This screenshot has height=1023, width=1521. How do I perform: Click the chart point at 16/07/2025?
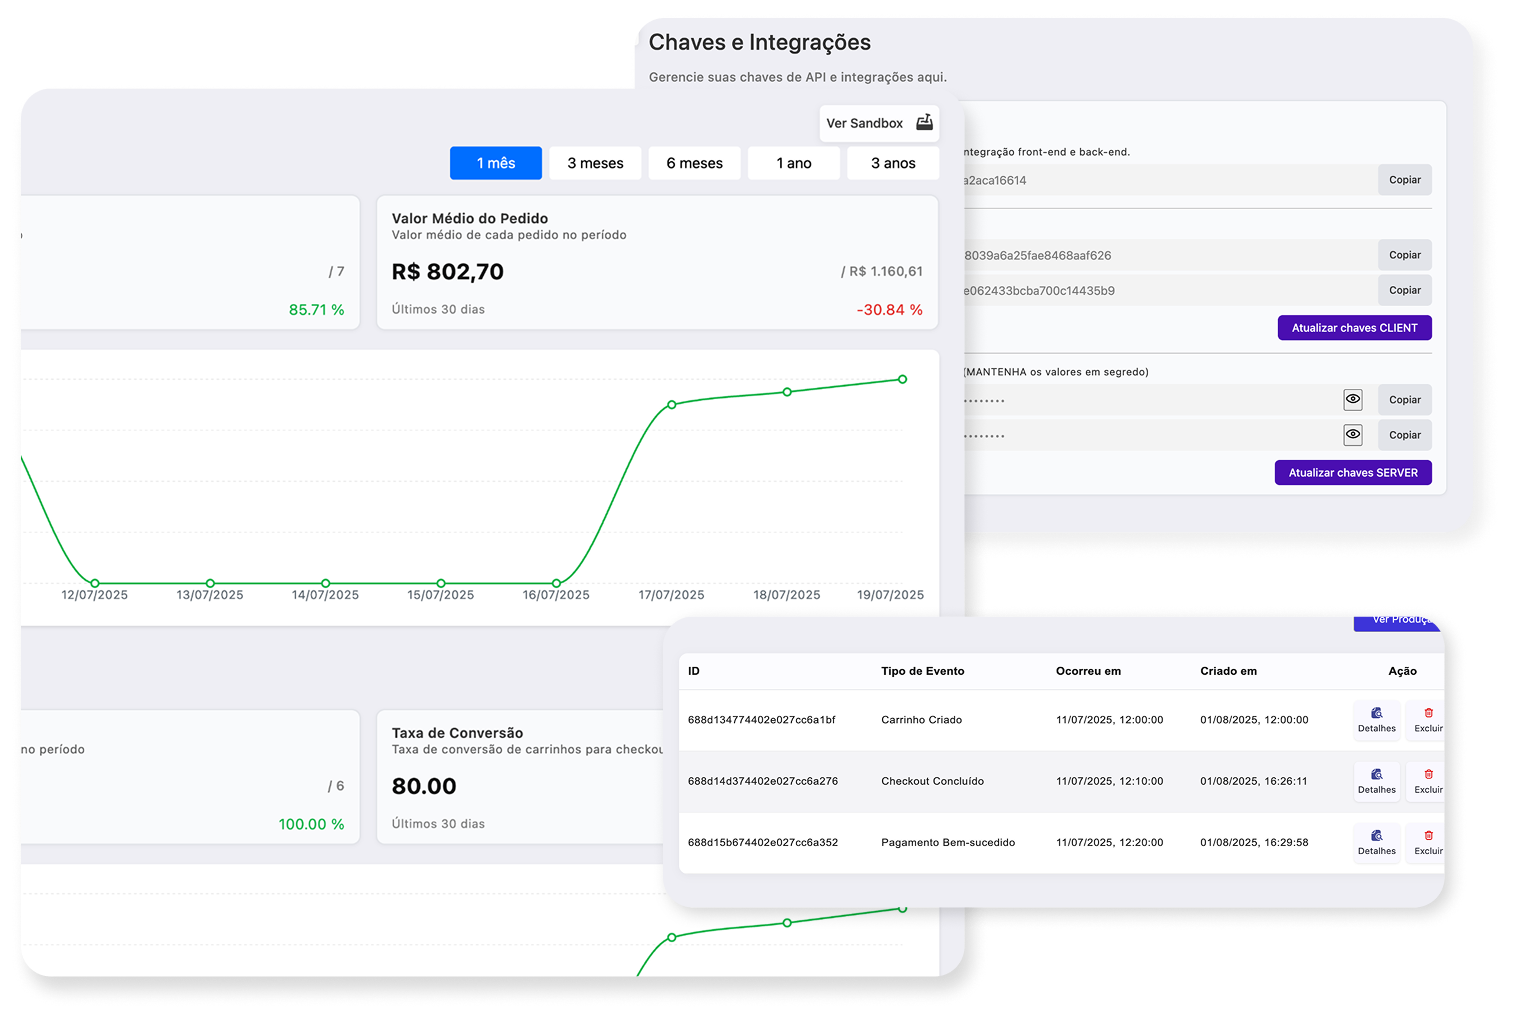click(x=557, y=583)
